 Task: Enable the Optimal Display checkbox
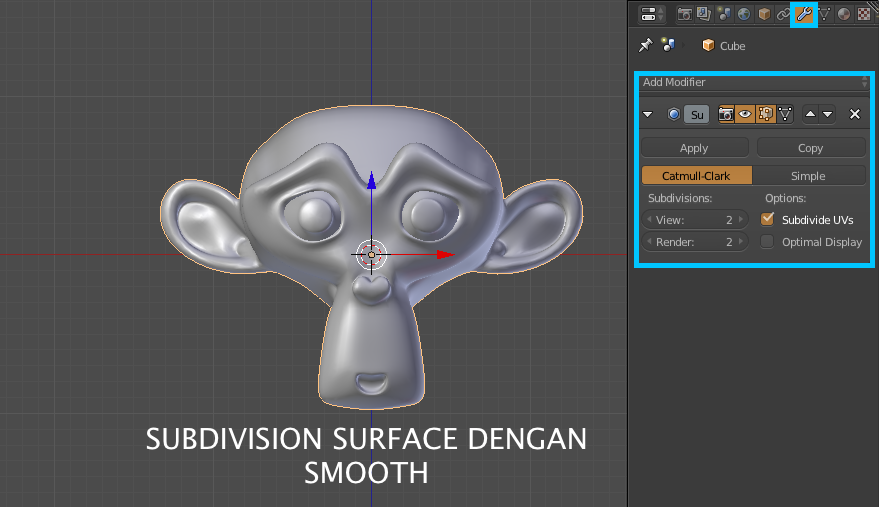(767, 242)
